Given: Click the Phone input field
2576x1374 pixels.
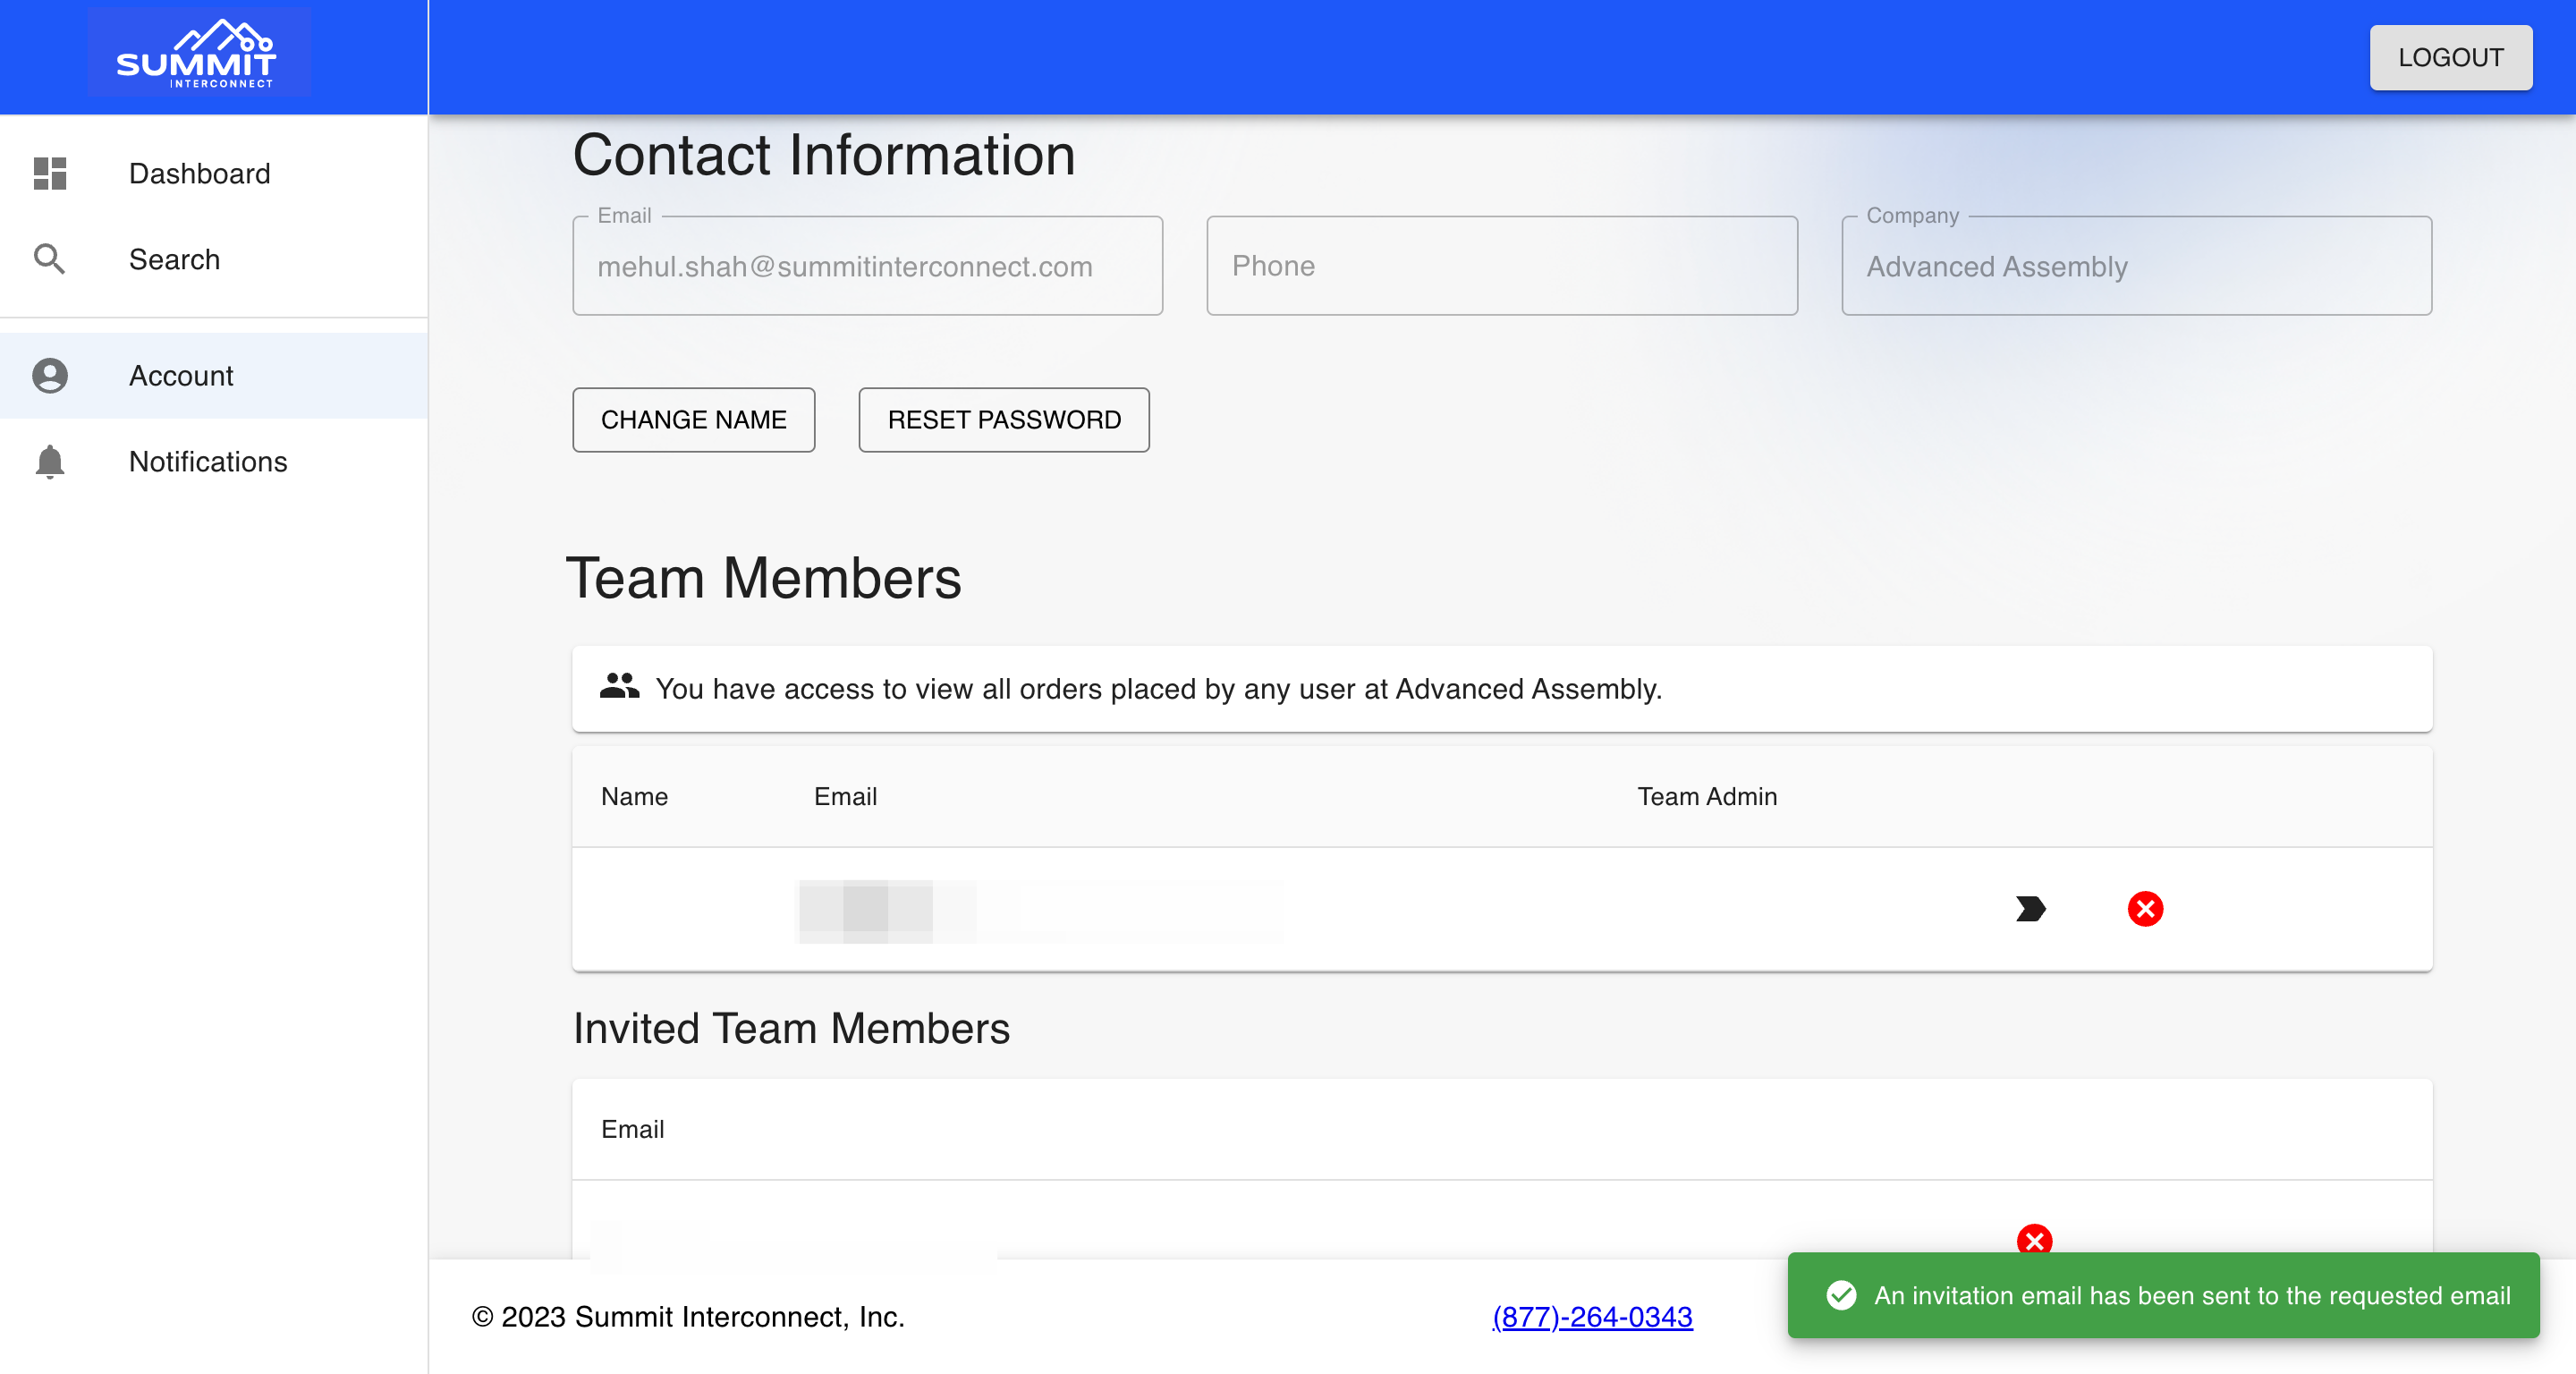Looking at the screenshot, I should tap(1501, 265).
